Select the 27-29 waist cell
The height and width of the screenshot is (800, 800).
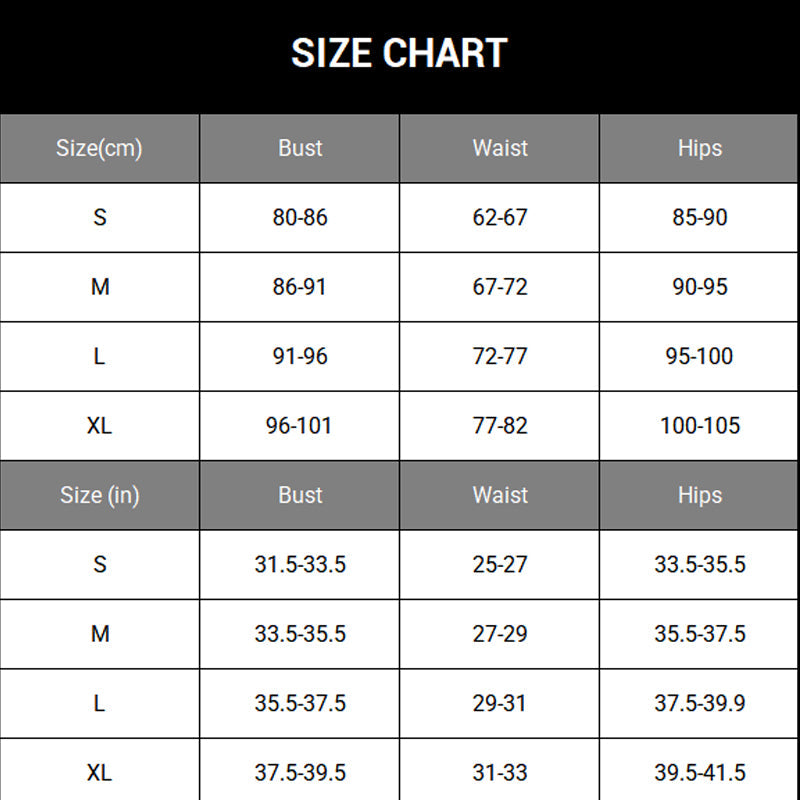499,634
